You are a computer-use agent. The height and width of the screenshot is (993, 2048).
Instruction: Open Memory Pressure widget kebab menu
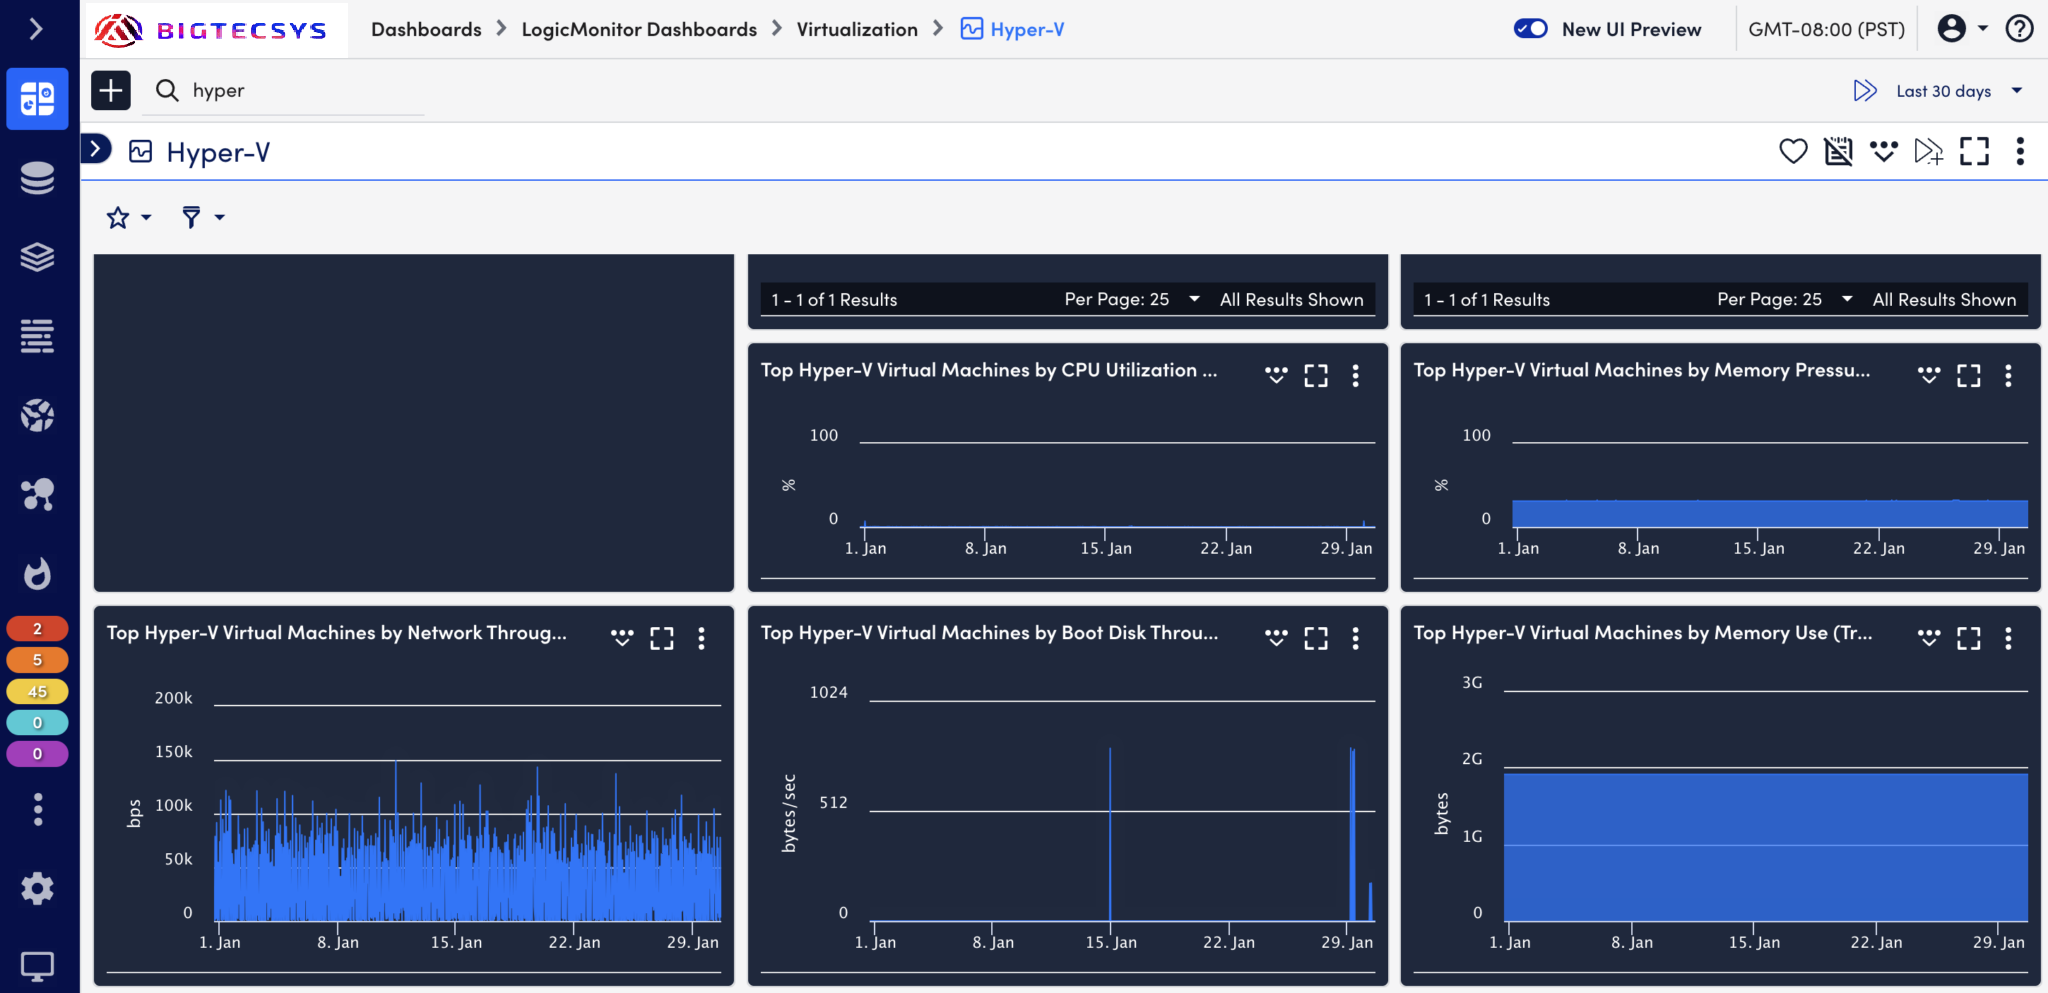click(x=2008, y=375)
